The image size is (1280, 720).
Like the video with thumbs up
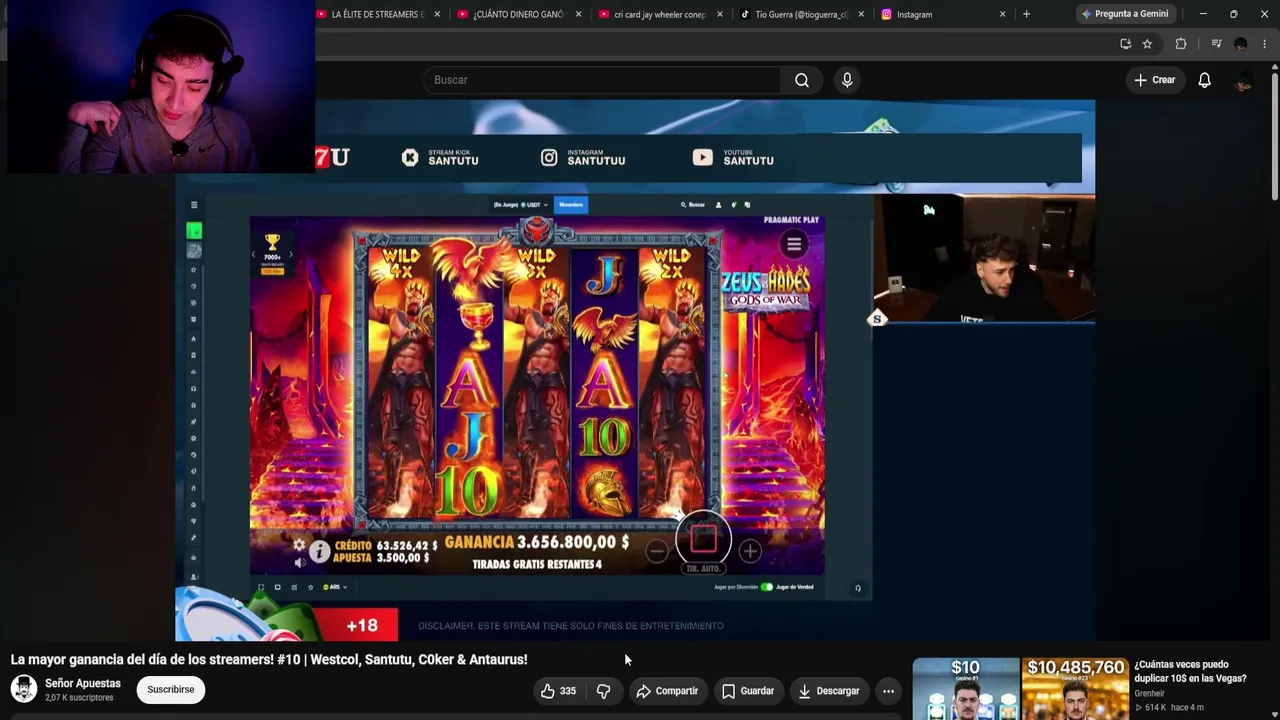[x=558, y=691]
